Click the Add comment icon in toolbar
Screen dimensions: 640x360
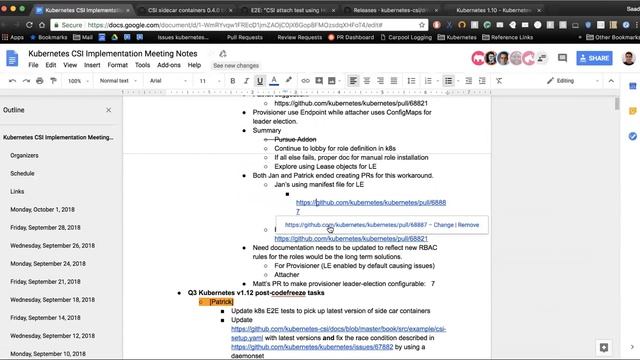(319, 81)
